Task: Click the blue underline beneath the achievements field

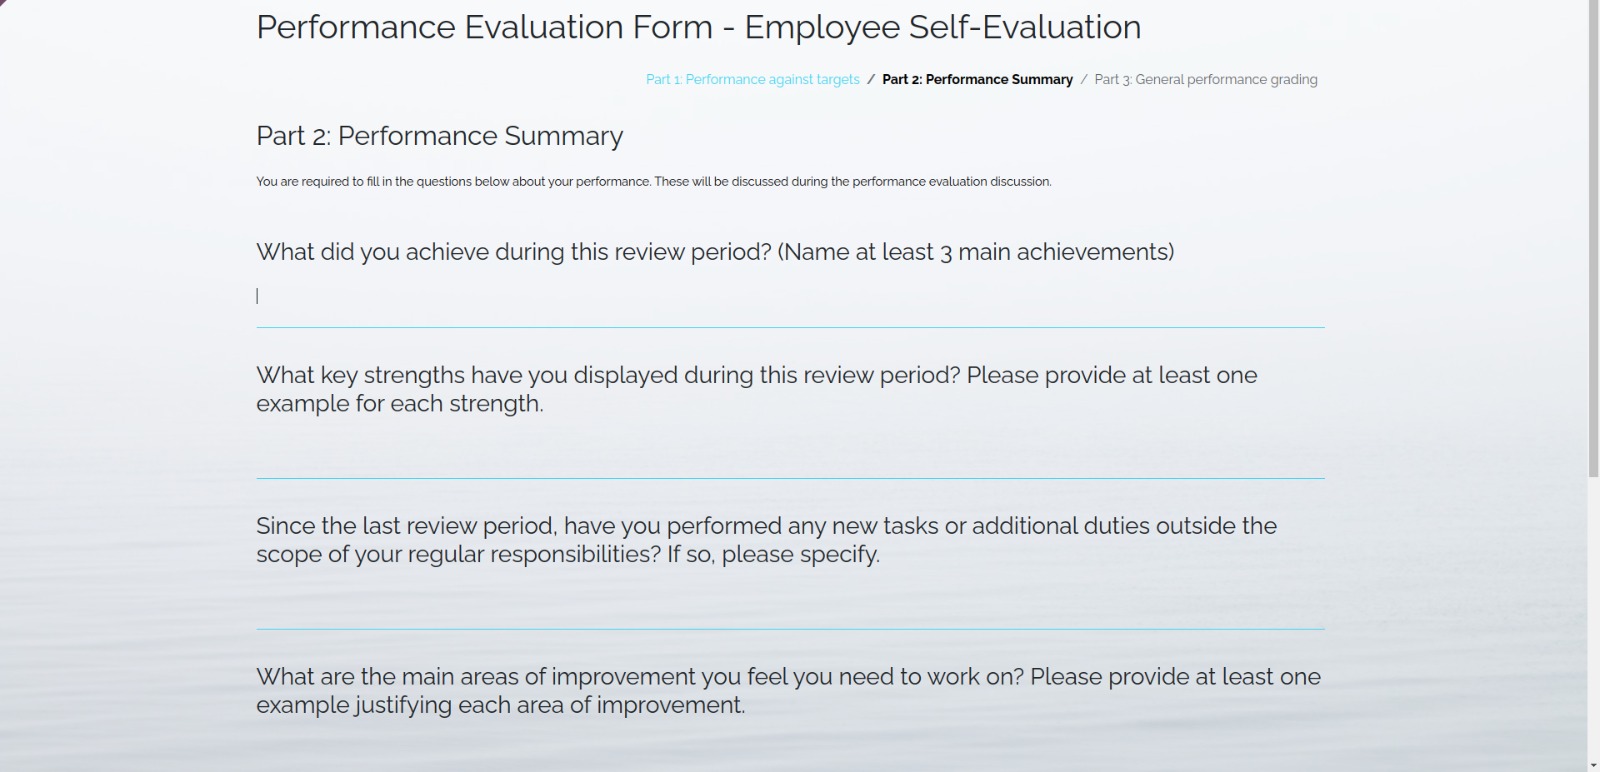Action: coord(790,327)
